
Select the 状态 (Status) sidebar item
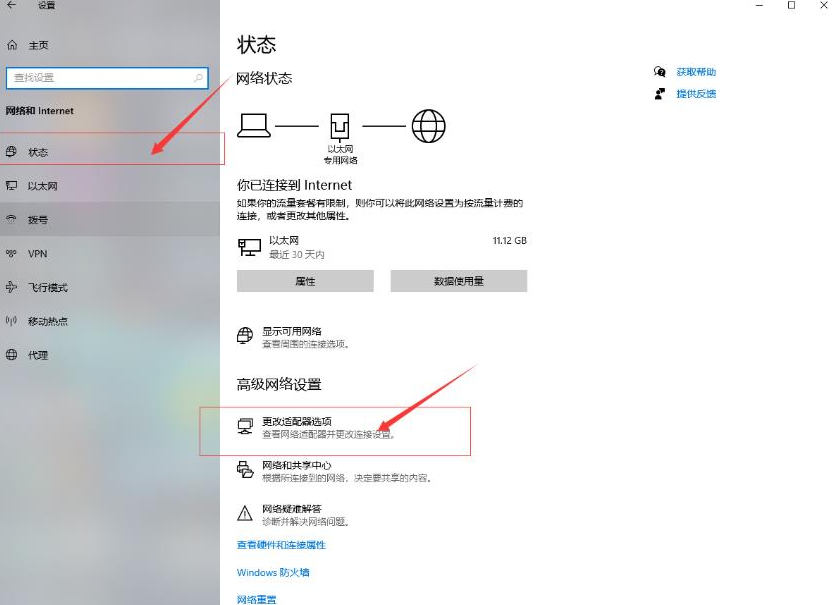[38, 152]
